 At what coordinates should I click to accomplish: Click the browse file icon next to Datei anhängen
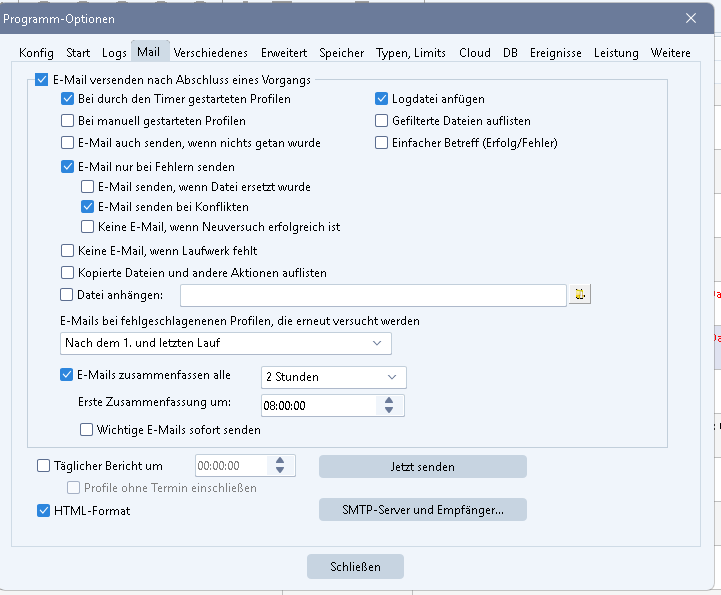click(x=580, y=294)
